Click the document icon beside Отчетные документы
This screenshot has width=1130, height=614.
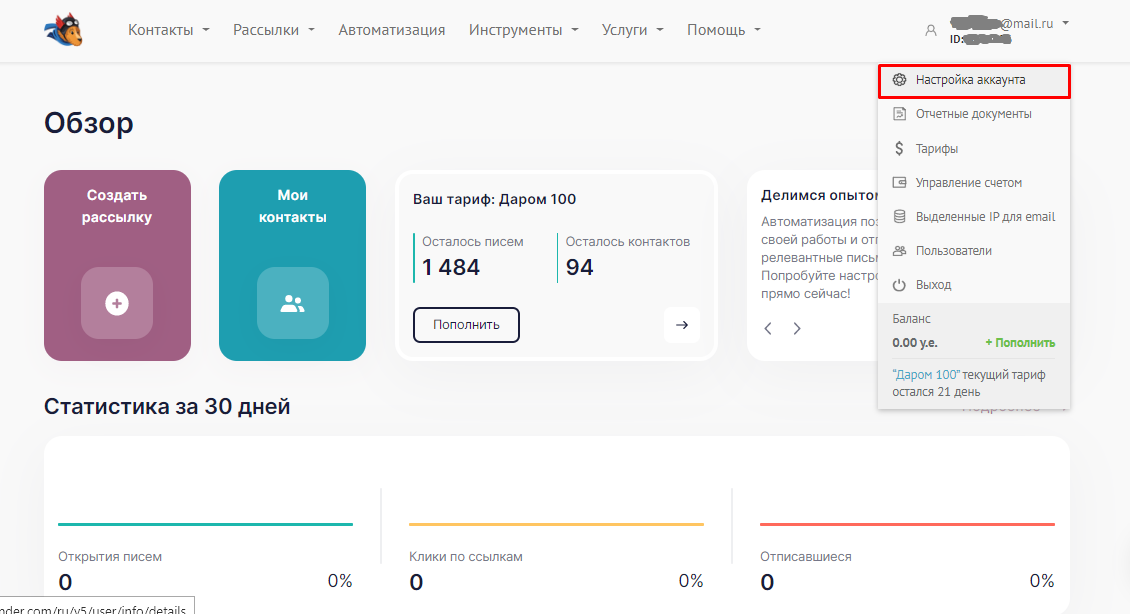click(x=899, y=114)
